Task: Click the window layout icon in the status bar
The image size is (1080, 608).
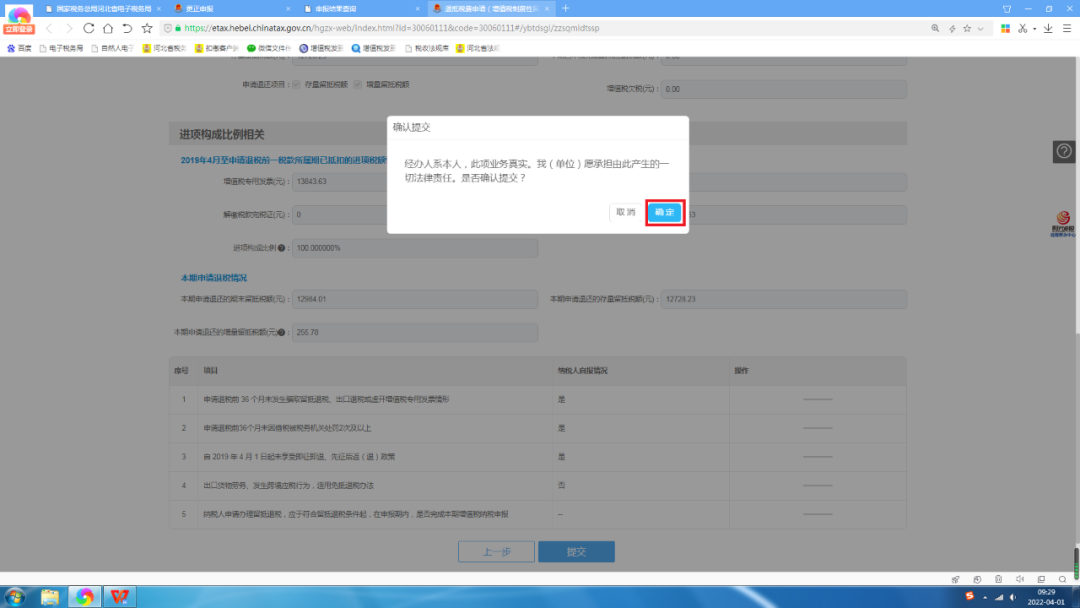Action: point(1041,580)
